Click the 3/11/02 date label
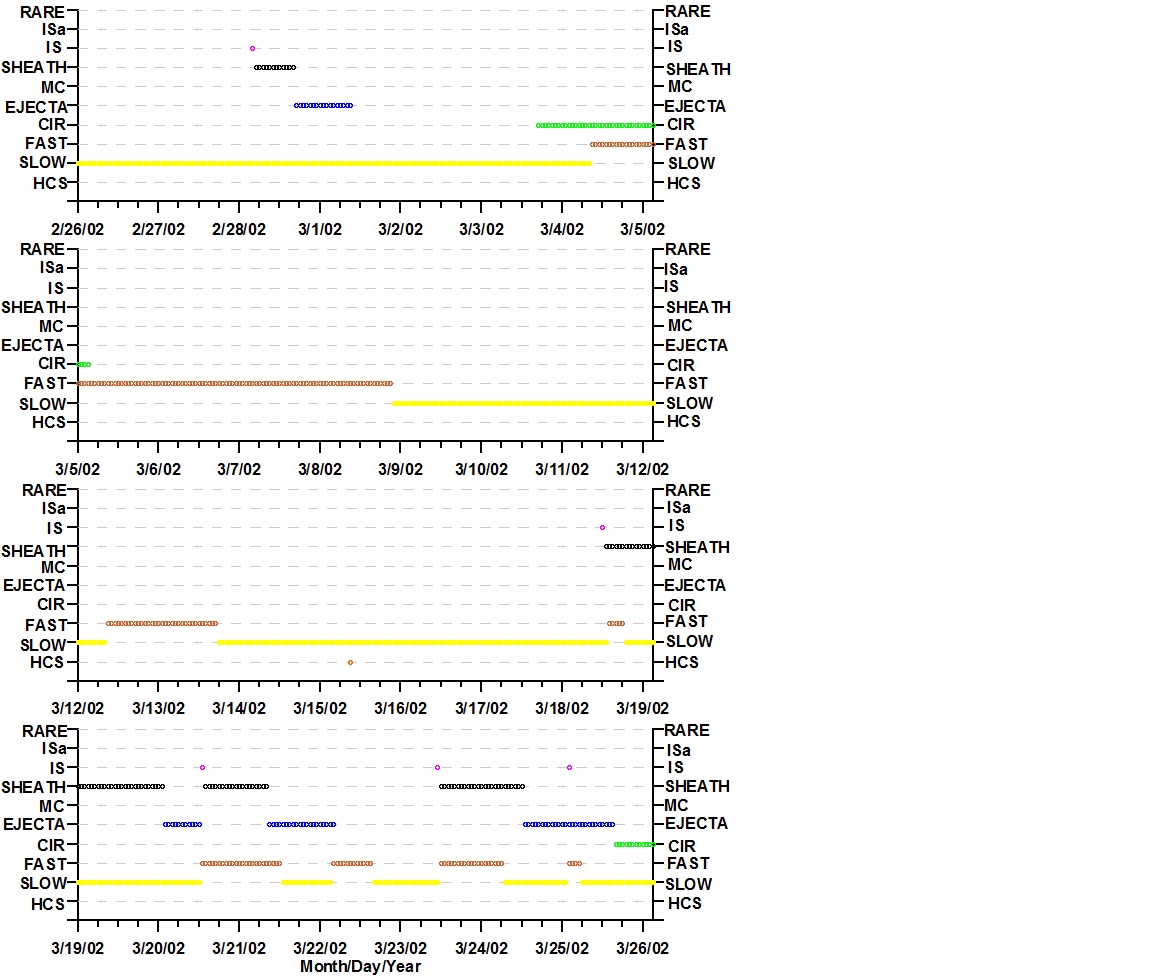The height and width of the screenshot is (976, 1154). pyautogui.click(x=562, y=470)
